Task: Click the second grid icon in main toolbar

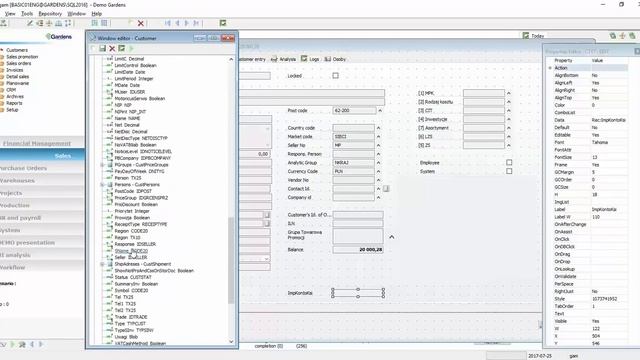Action: pyautogui.click(x=104, y=23)
